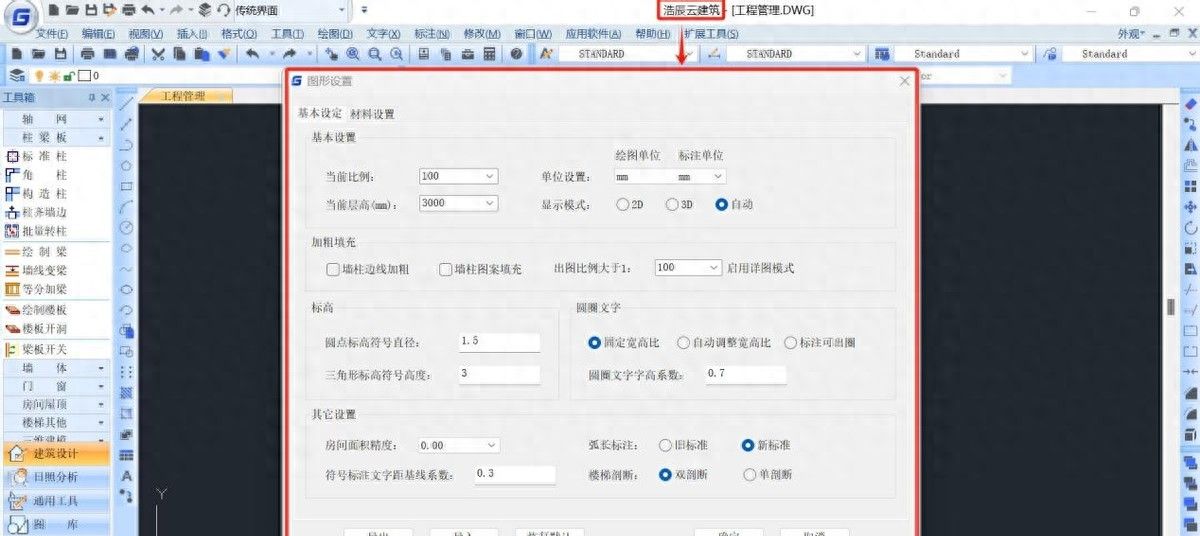Open the 房间面积精度 dropdown
Image resolution: width=1200 pixels, height=536 pixels.
(x=458, y=445)
